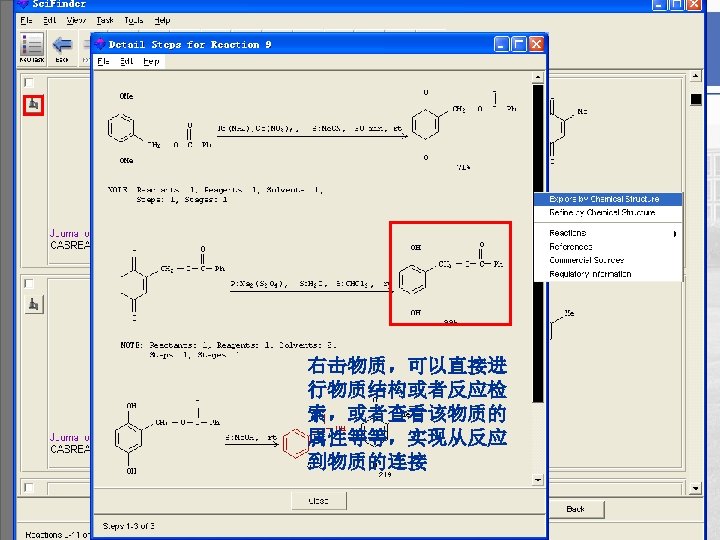Open File menu in Detail Steps dialog
This screenshot has width=720, height=540.
click(x=103, y=62)
